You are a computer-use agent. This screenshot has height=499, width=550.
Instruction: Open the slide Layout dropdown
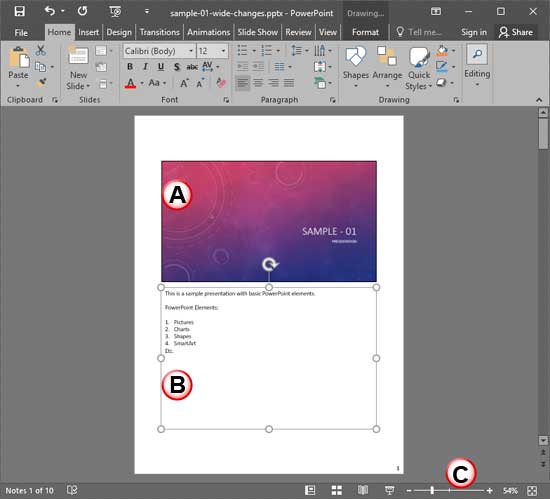[x=104, y=51]
